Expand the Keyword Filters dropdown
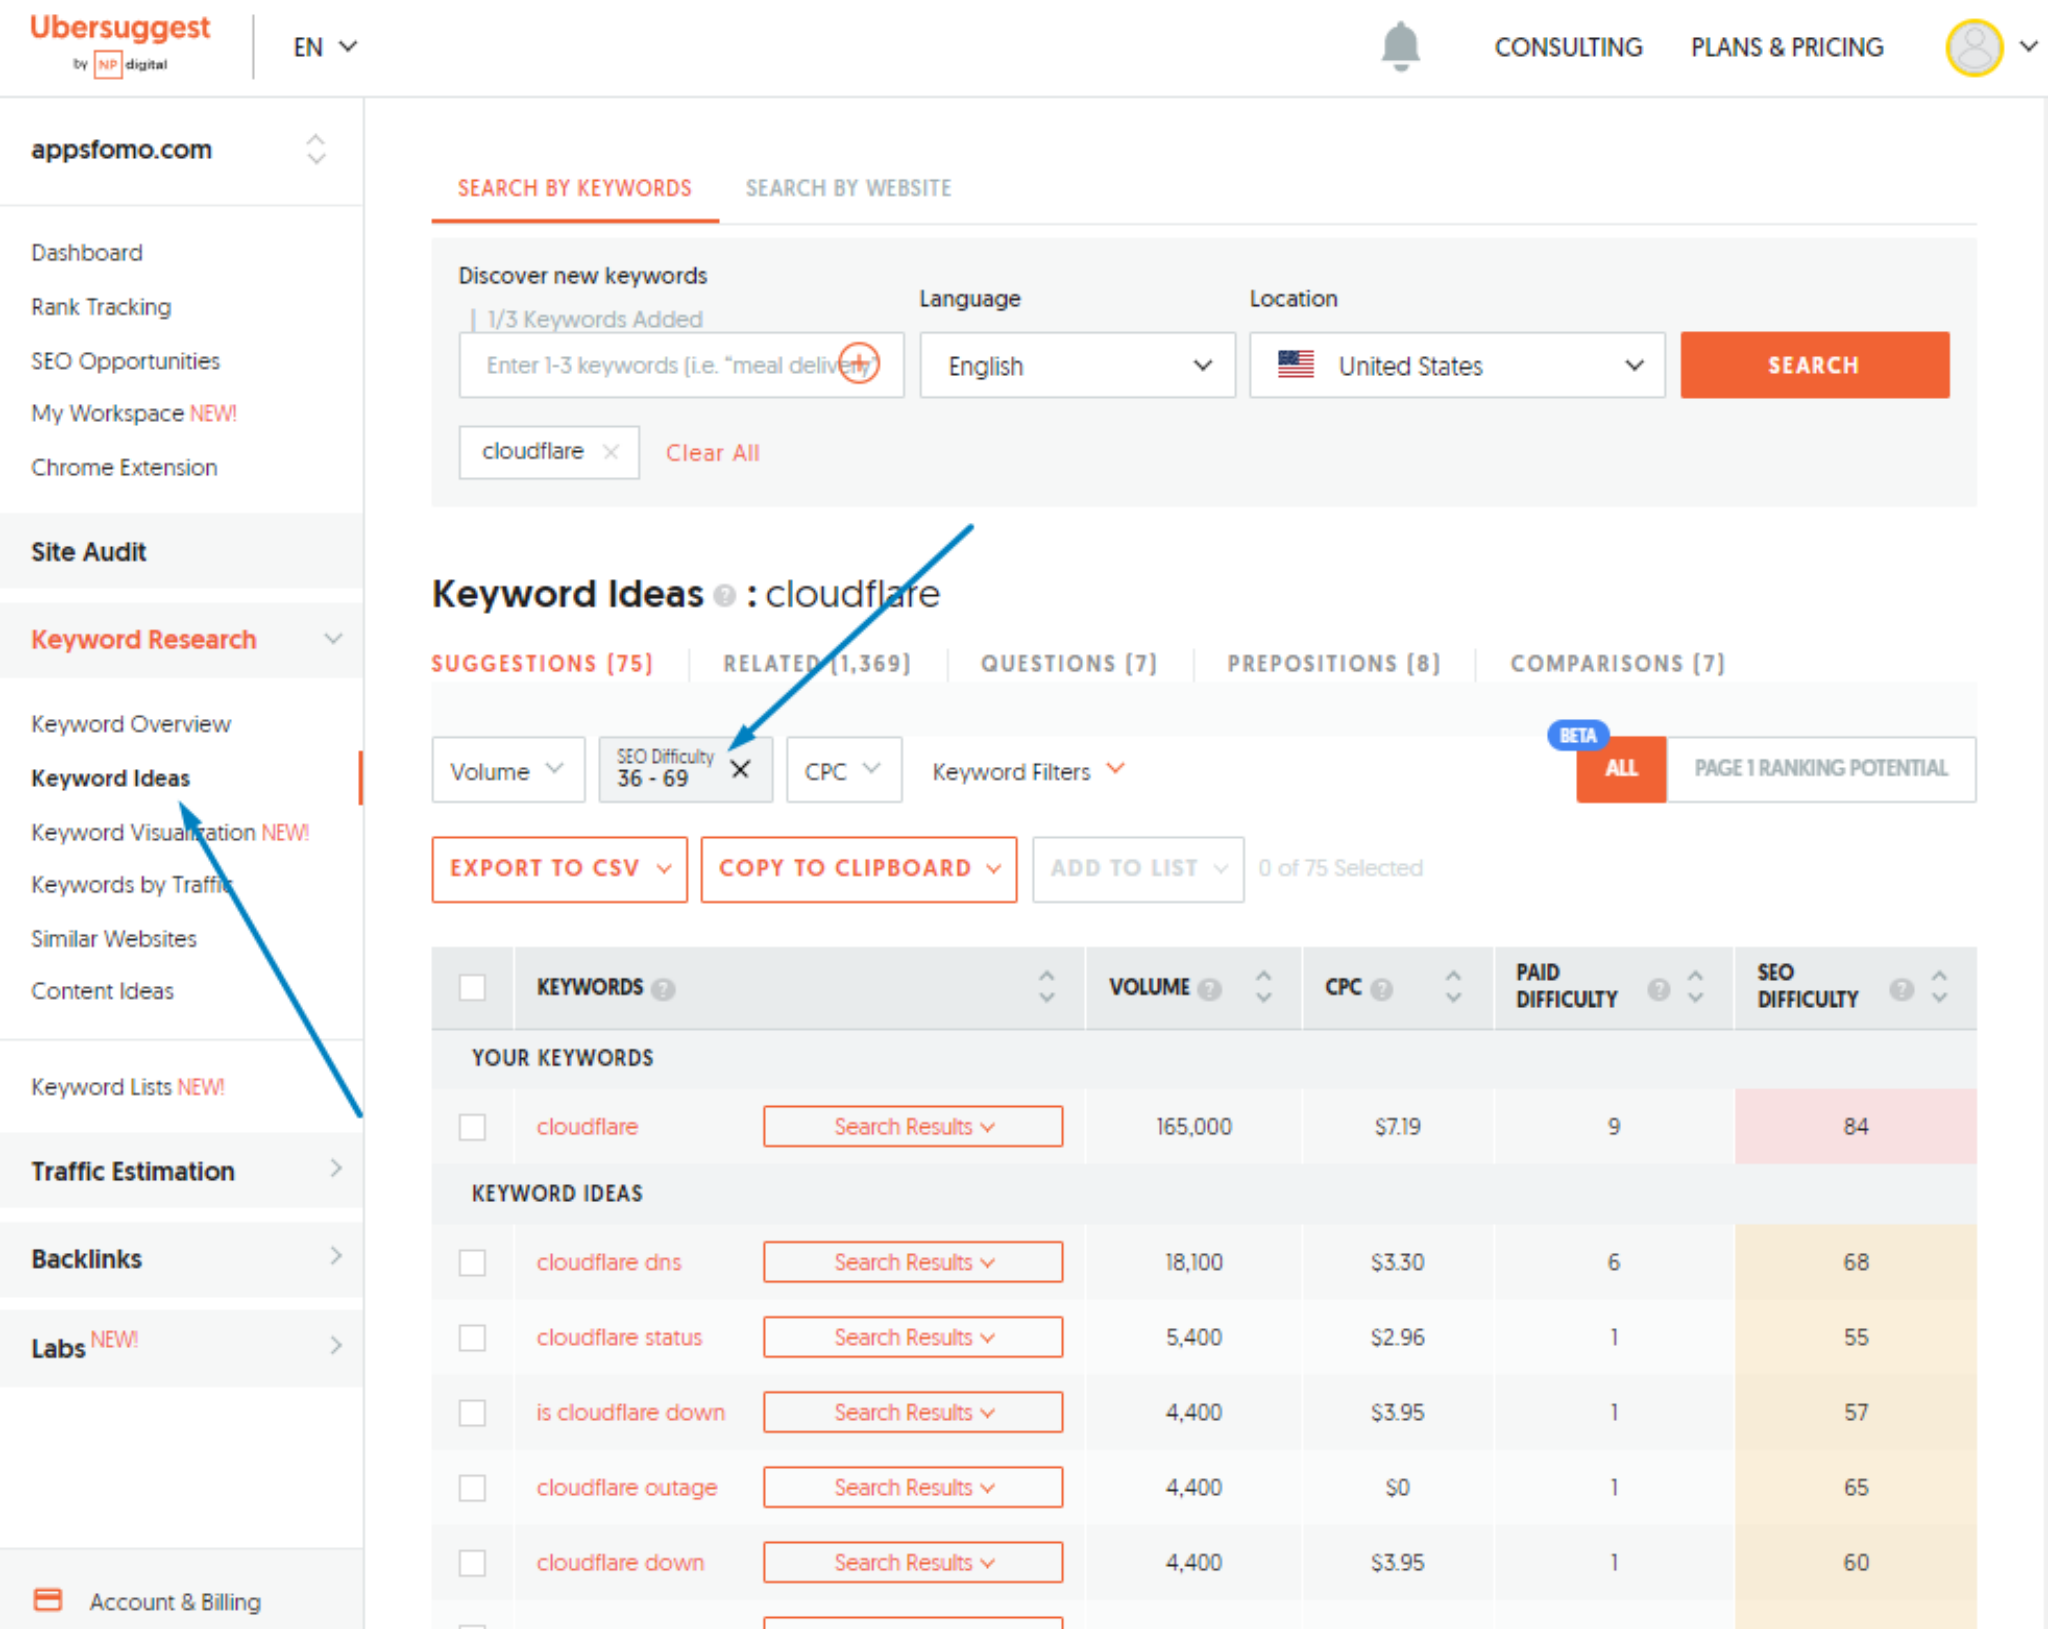 coord(1028,771)
